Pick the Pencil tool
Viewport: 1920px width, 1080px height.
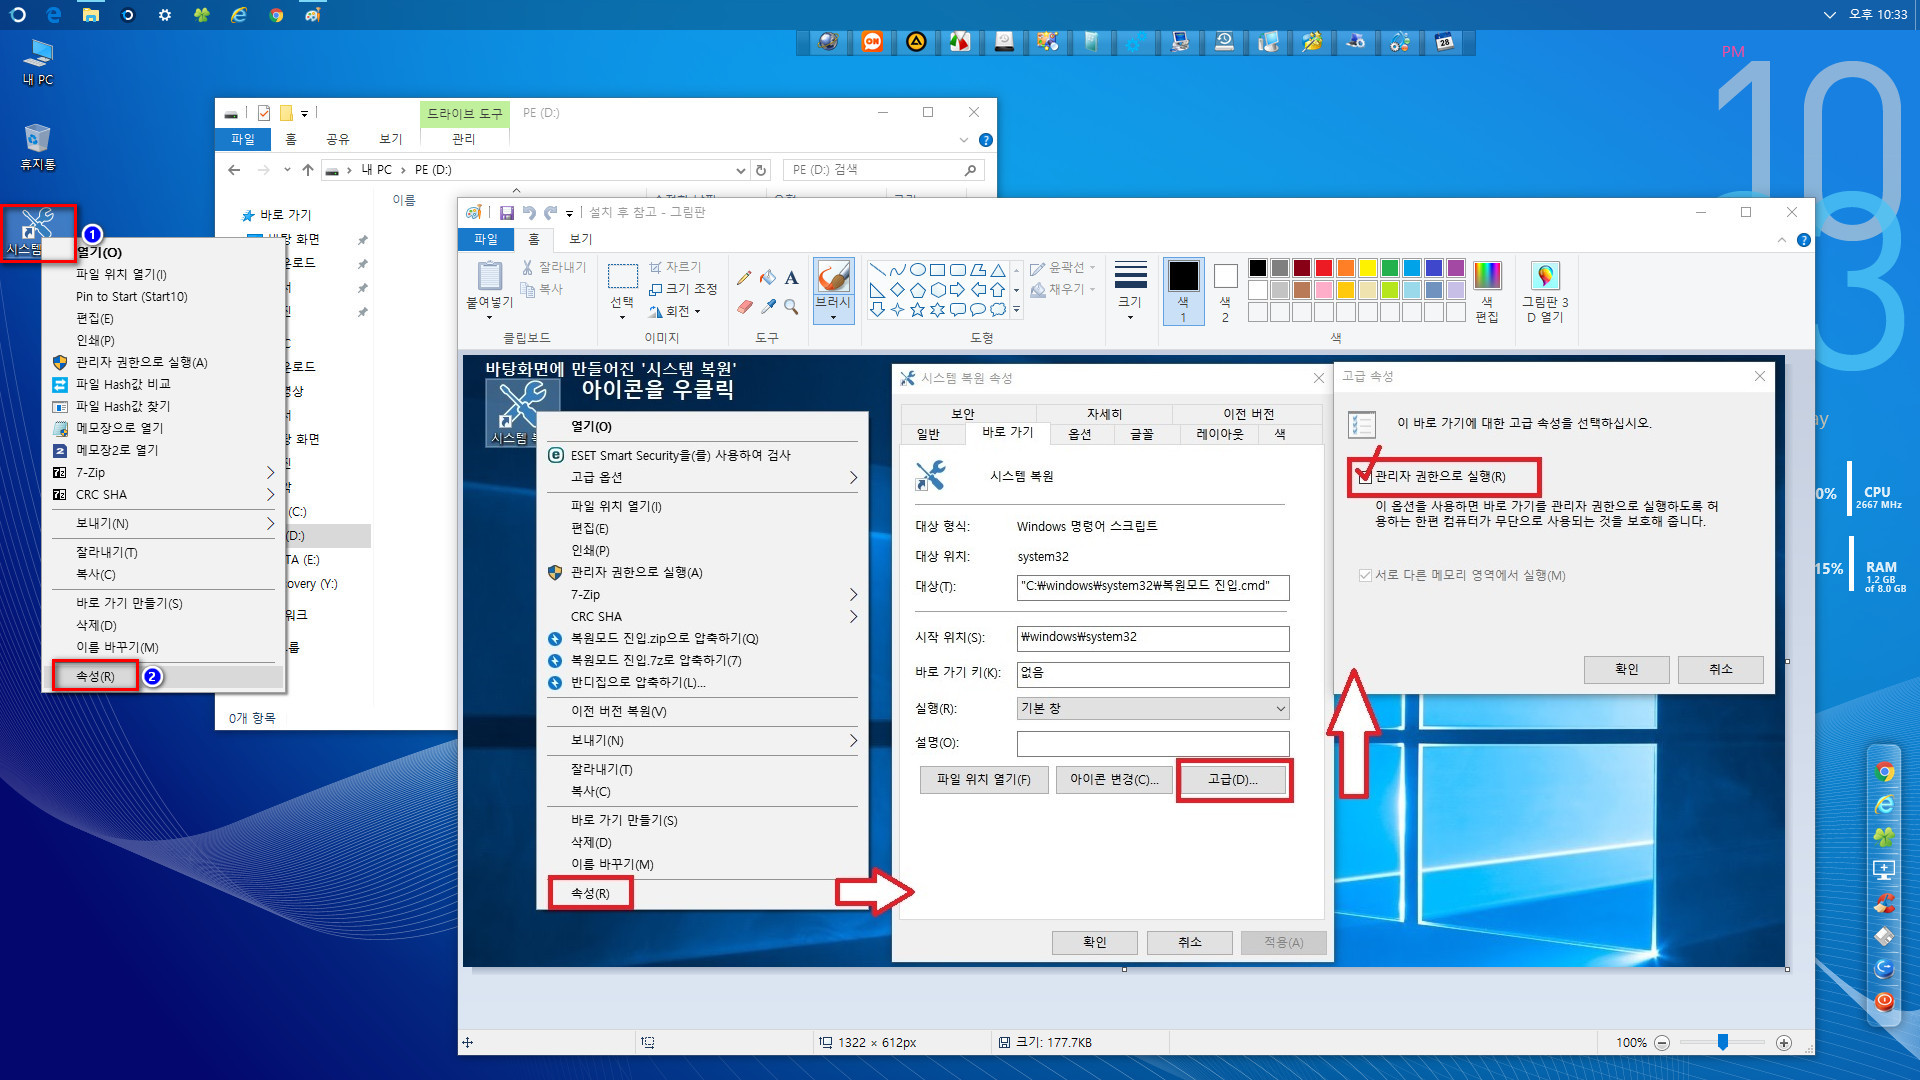pyautogui.click(x=744, y=278)
